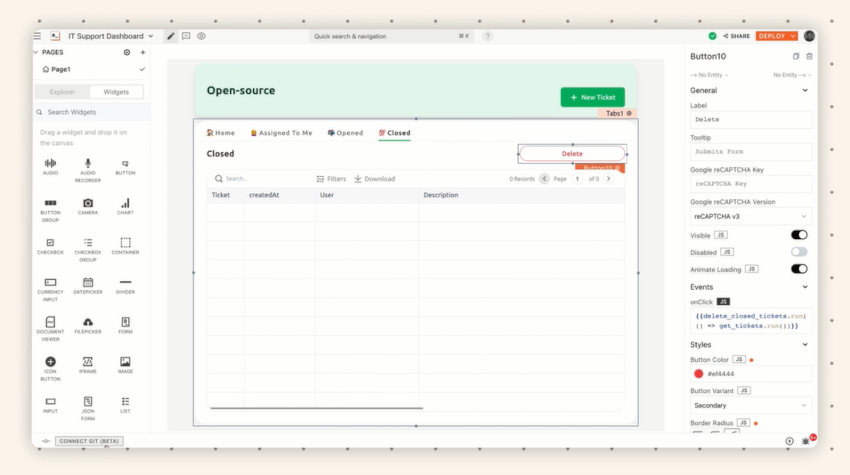Enable the Disabled switch
The height and width of the screenshot is (475, 850).
(799, 252)
